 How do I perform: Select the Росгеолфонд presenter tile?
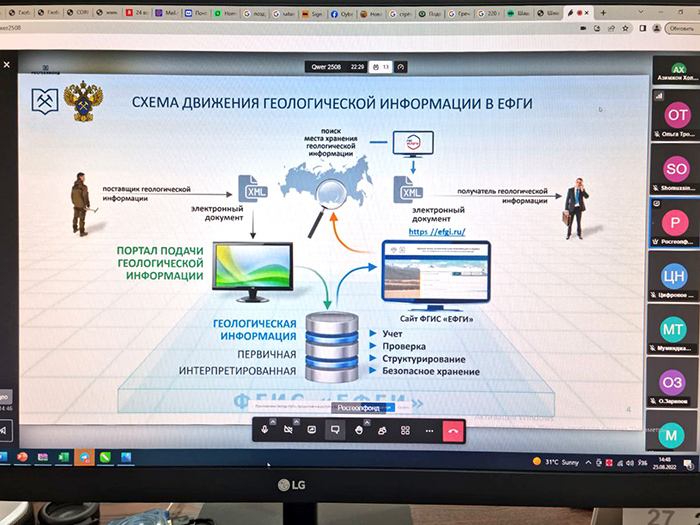point(674,224)
